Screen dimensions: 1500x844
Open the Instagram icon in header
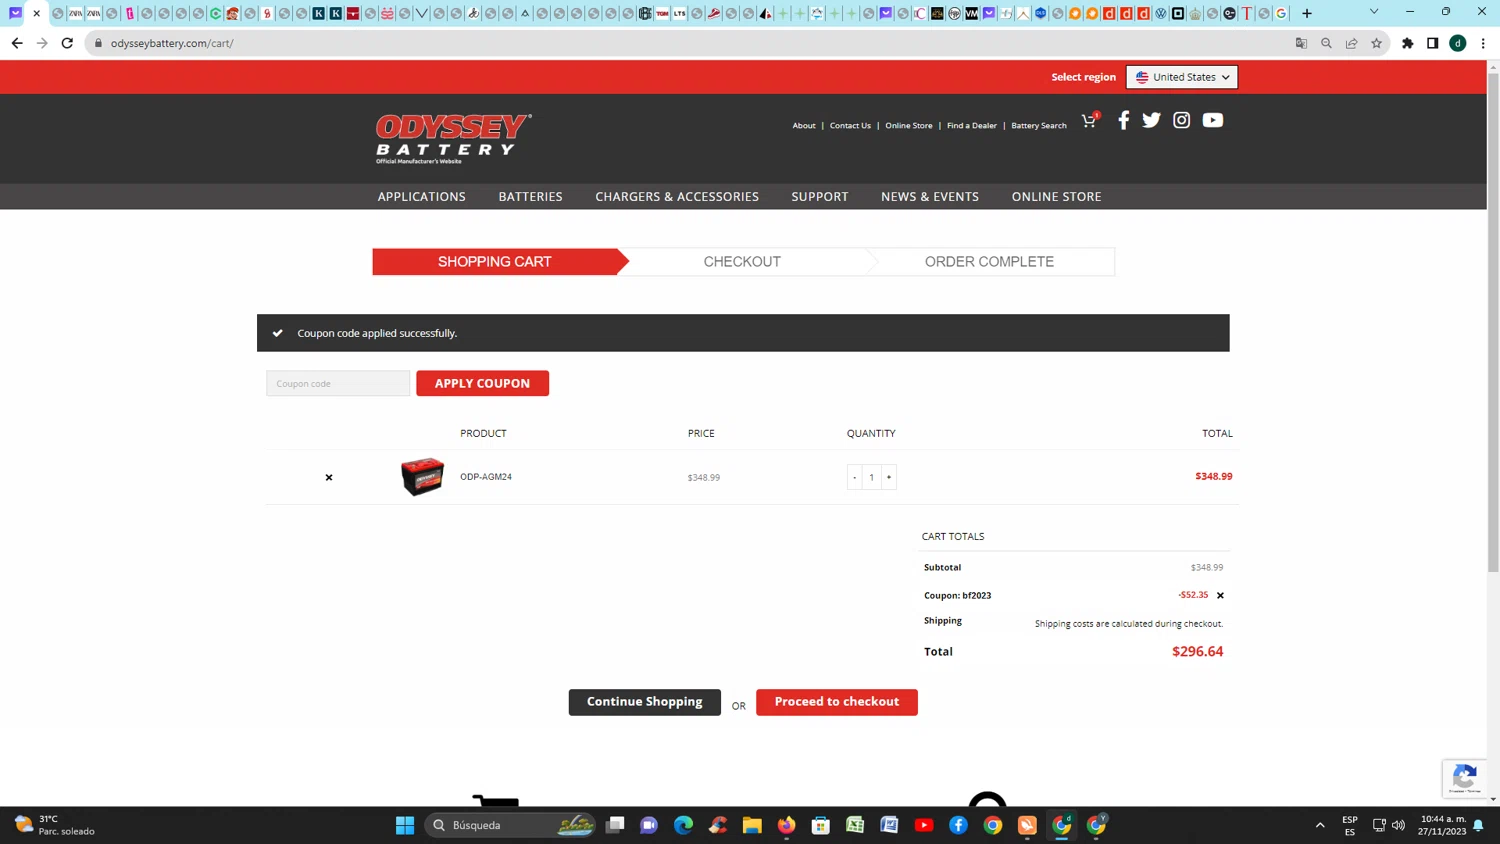point(1181,120)
